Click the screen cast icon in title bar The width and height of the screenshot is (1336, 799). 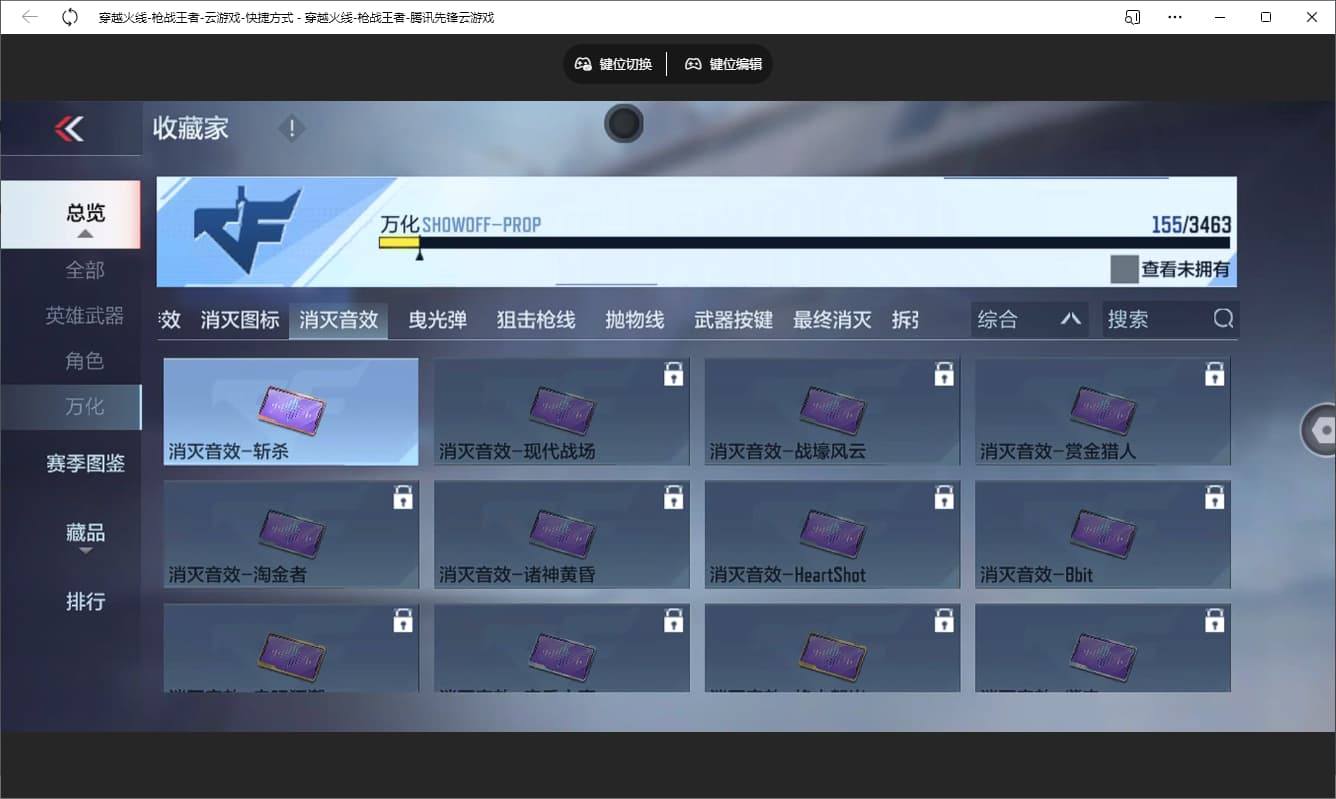pyautogui.click(x=1131, y=17)
